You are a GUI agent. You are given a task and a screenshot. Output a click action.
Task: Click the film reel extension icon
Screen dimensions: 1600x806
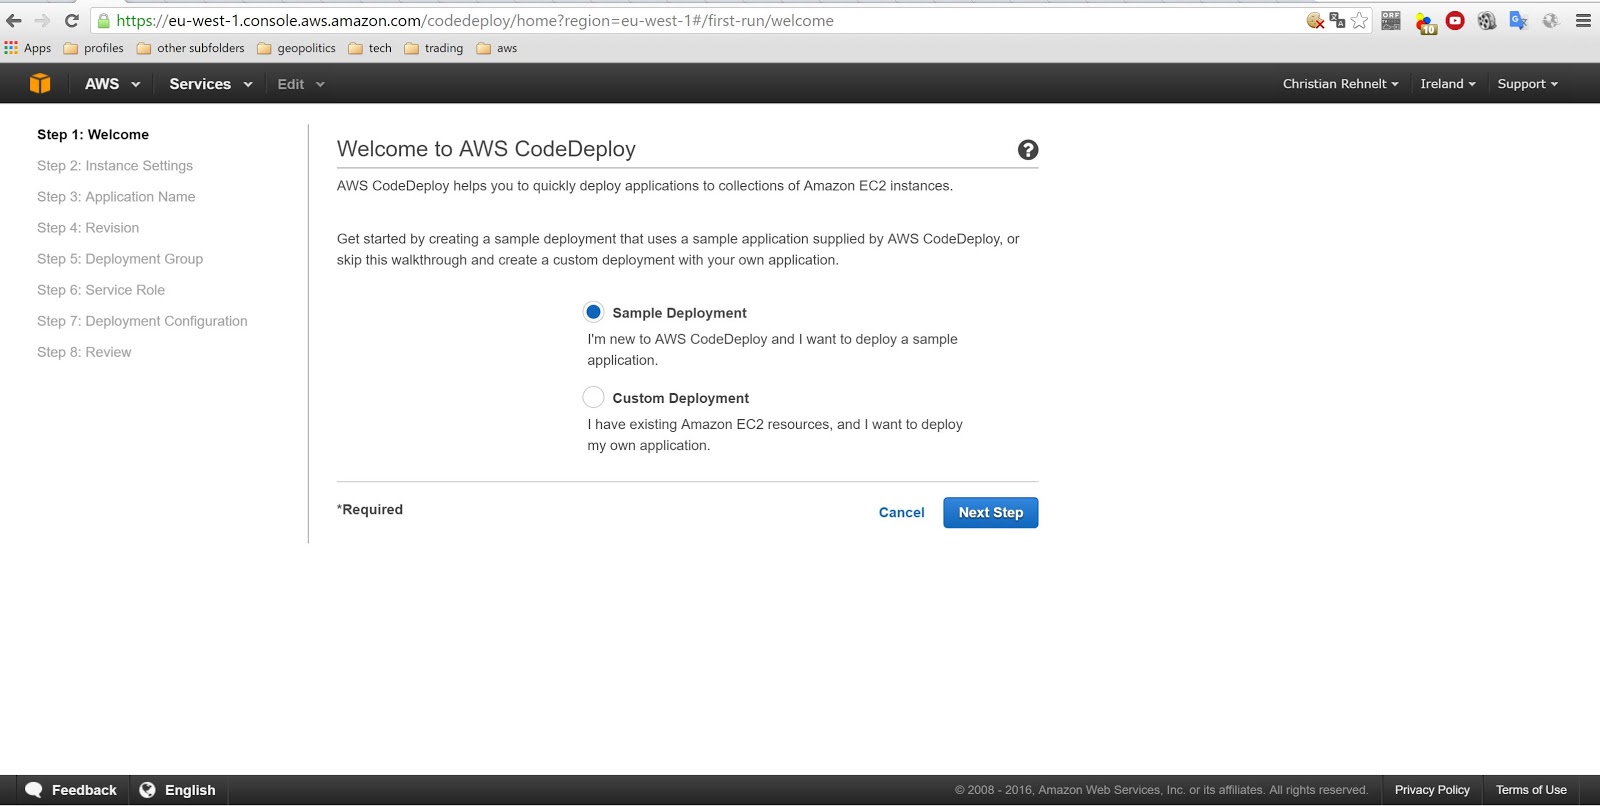tap(1487, 21)
